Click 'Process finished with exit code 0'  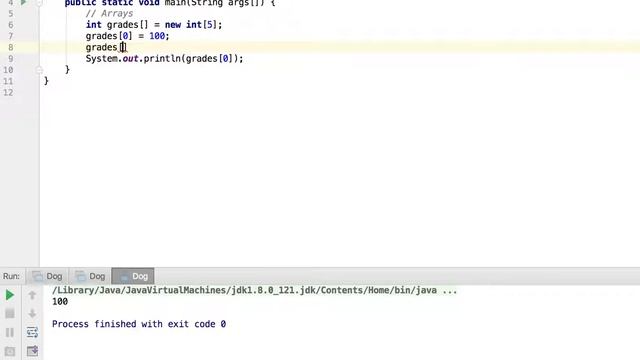(x=139, y=324)
